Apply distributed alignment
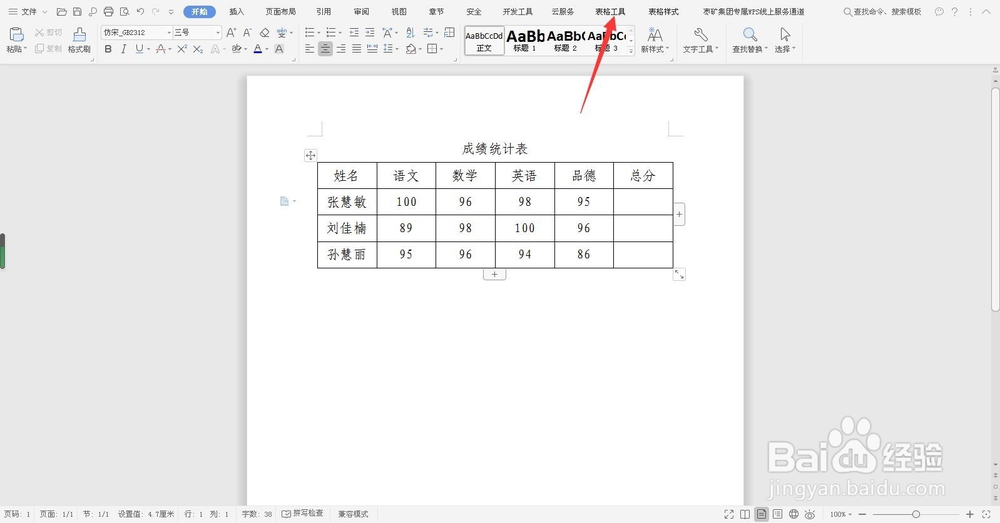 [372, 49]
